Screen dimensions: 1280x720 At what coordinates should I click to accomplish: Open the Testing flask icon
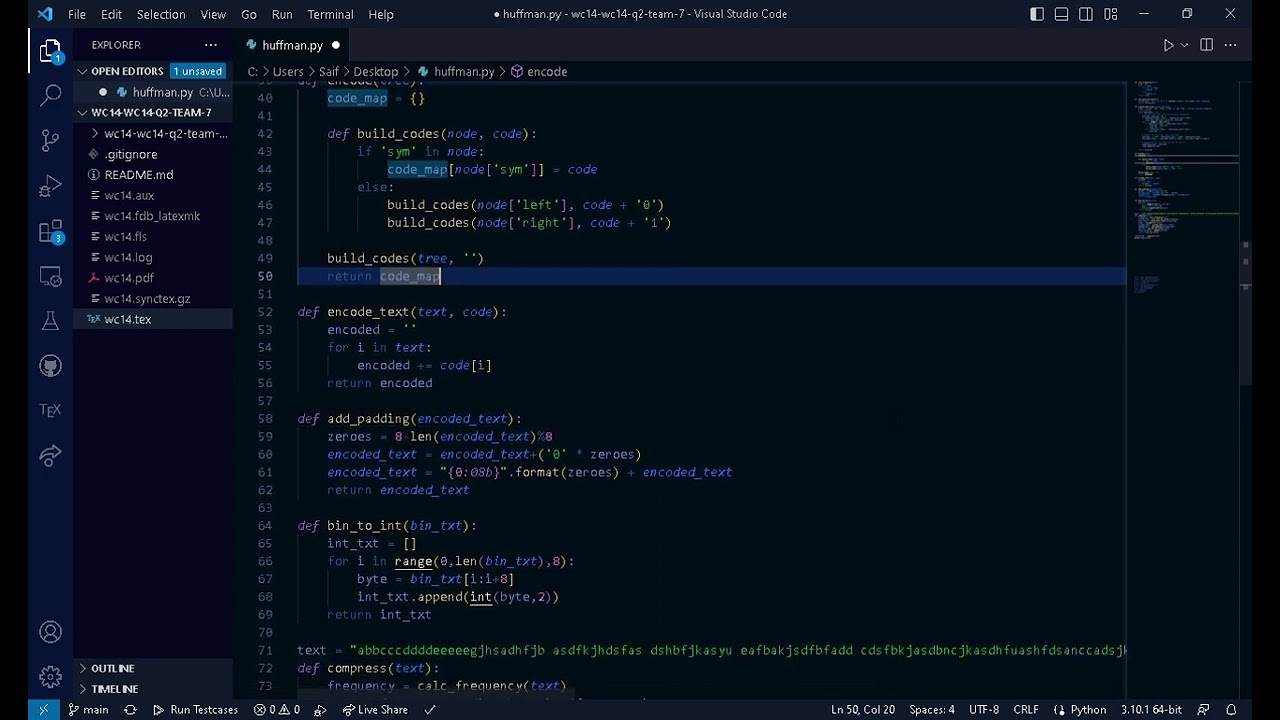(50, 321)
